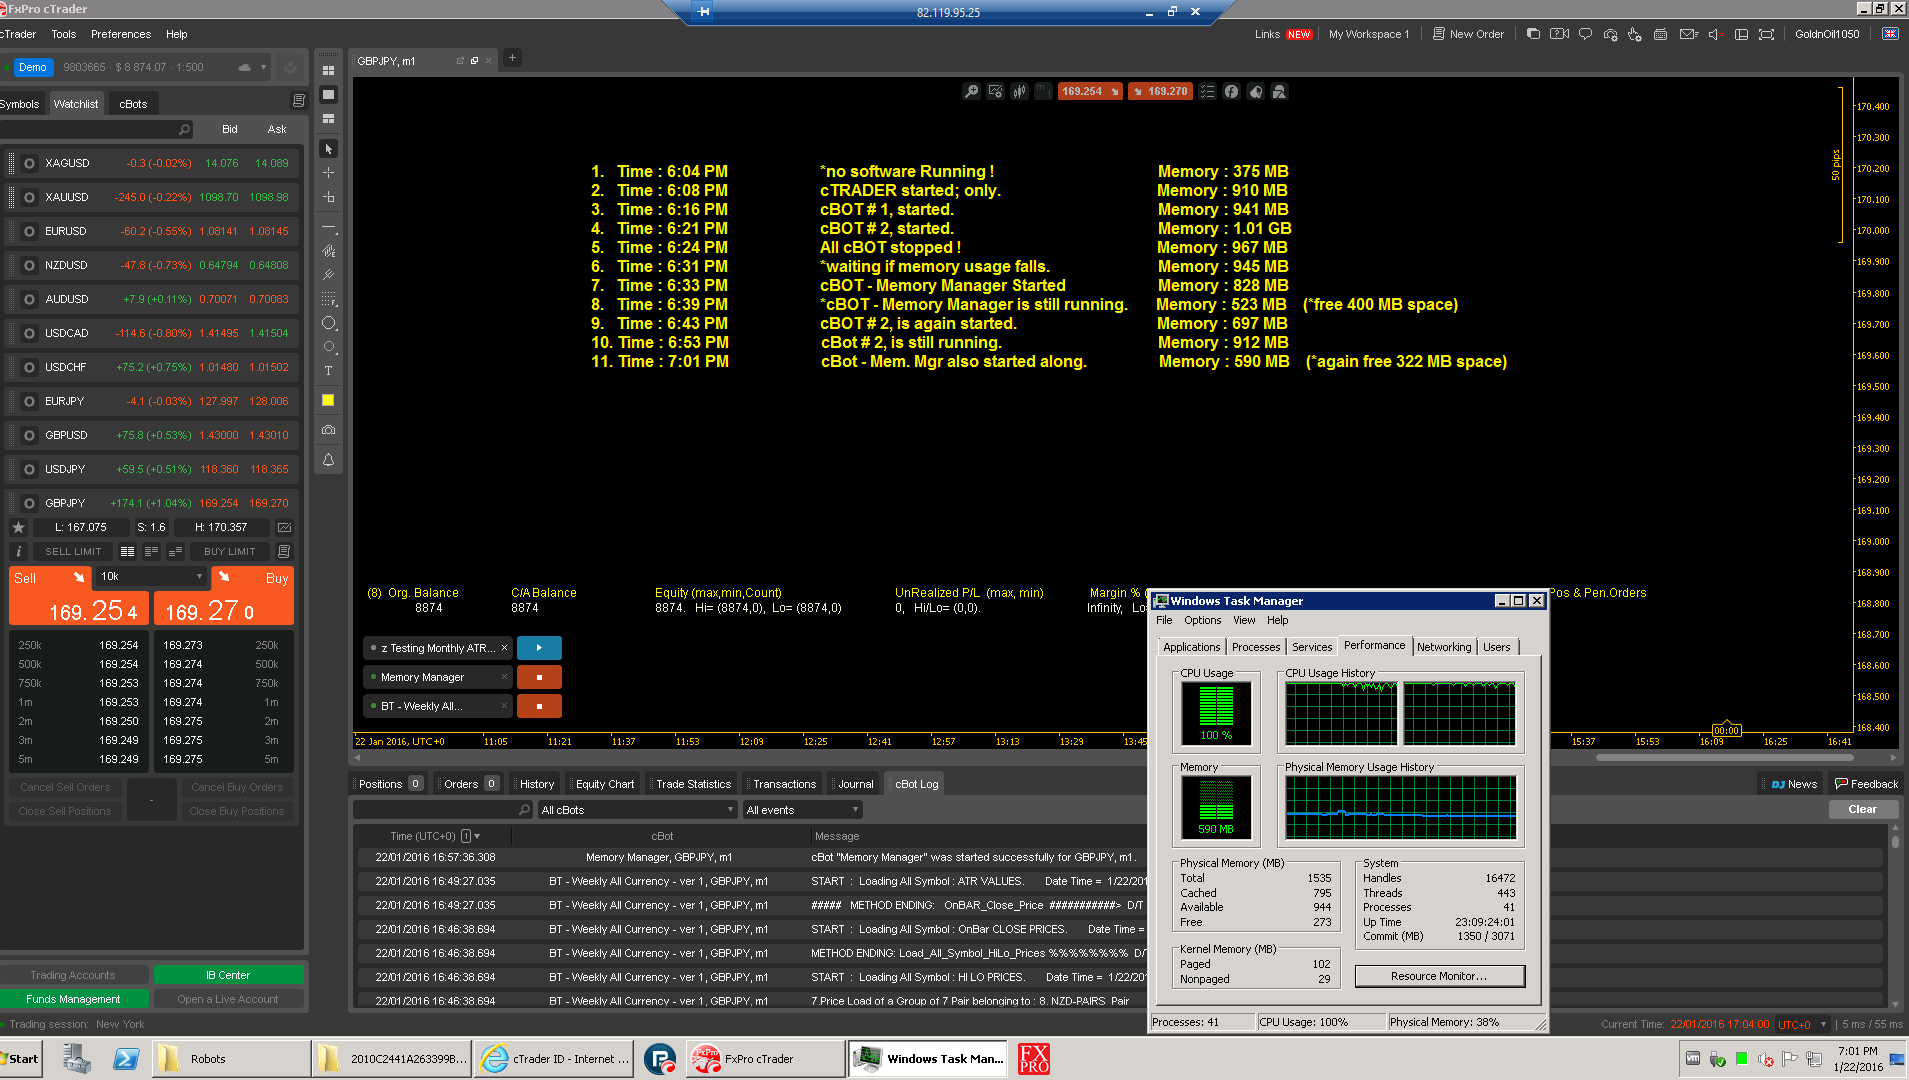Click Resource Monitor in Task Manager
The height and width of the screenshot is (1080, 1909).
[x=1439, y=976]
